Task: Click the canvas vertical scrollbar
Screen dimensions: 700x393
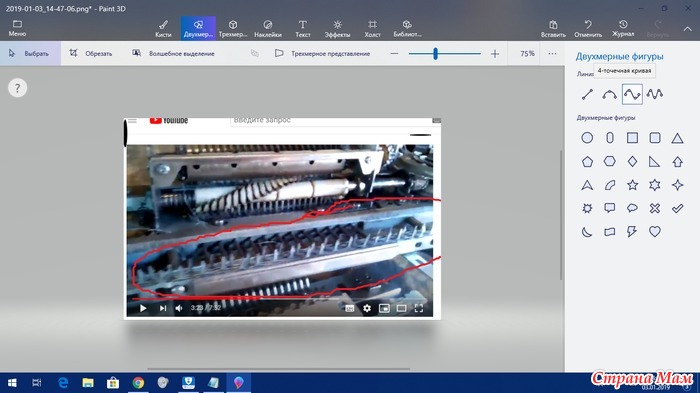Action: (561, 215)
